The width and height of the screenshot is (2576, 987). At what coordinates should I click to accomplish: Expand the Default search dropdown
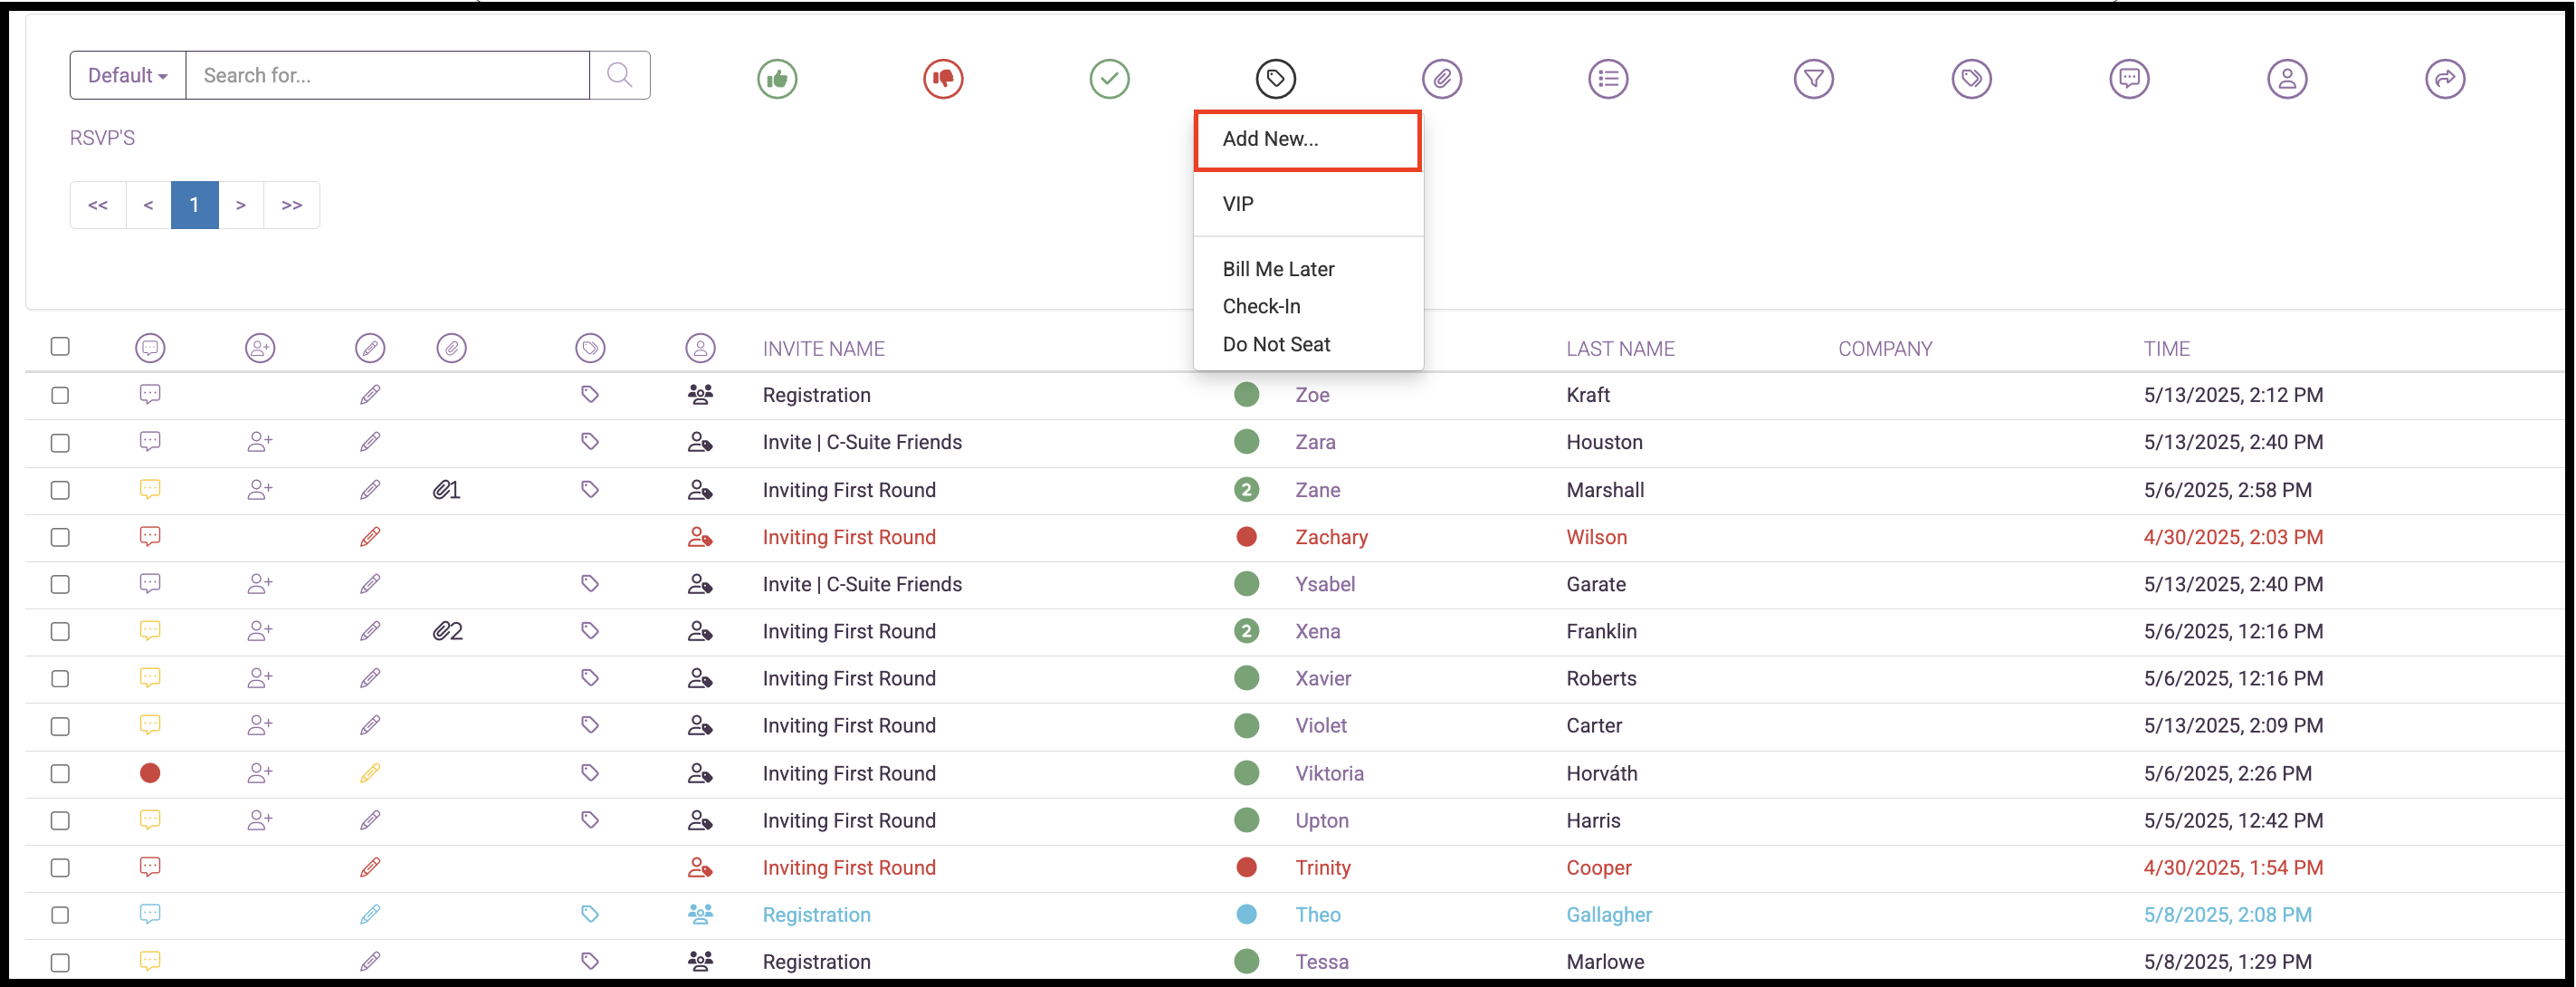[128, 75]
